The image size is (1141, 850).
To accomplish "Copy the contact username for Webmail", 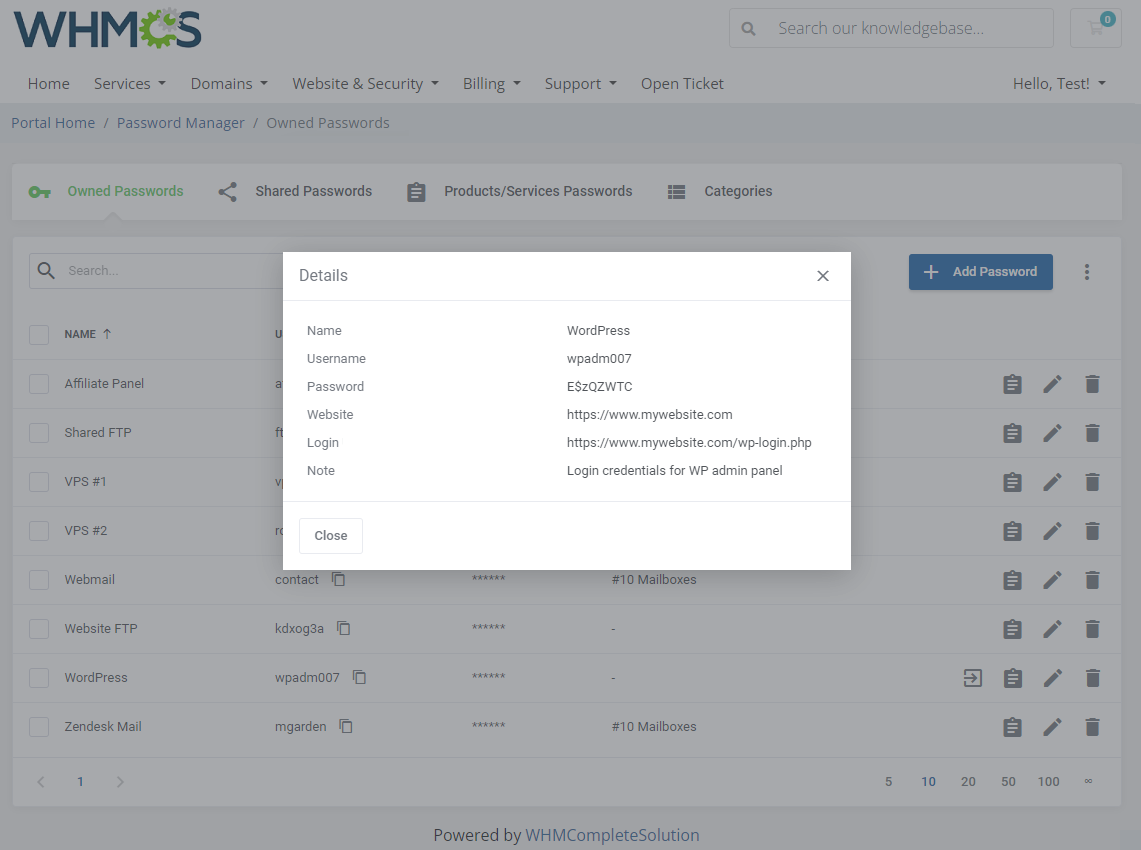I will (x=338, y=579).
